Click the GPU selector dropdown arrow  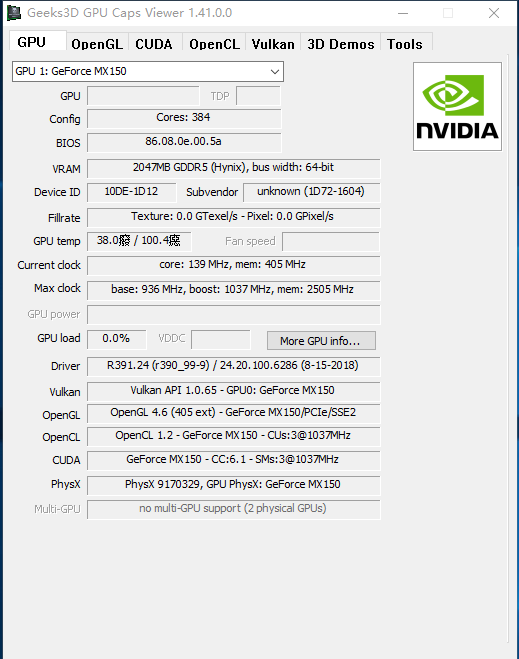pos(275,71)
